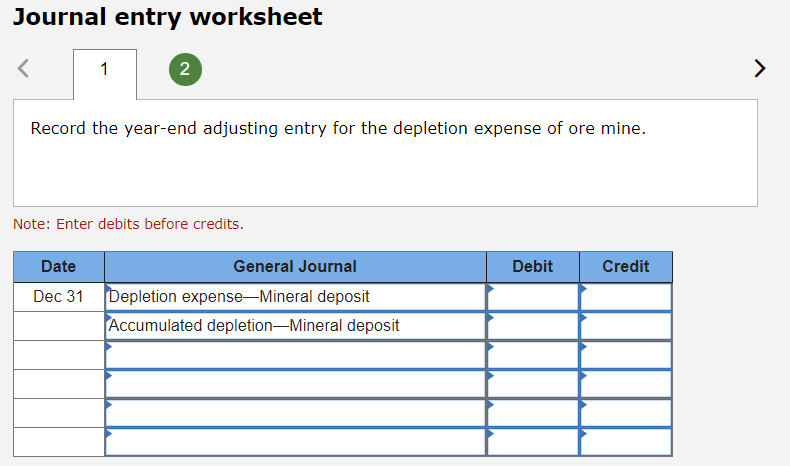Select Accumulated depletion—Mineral deposit account field
This screenshot has height=466, width=790.
pos(295,326)
